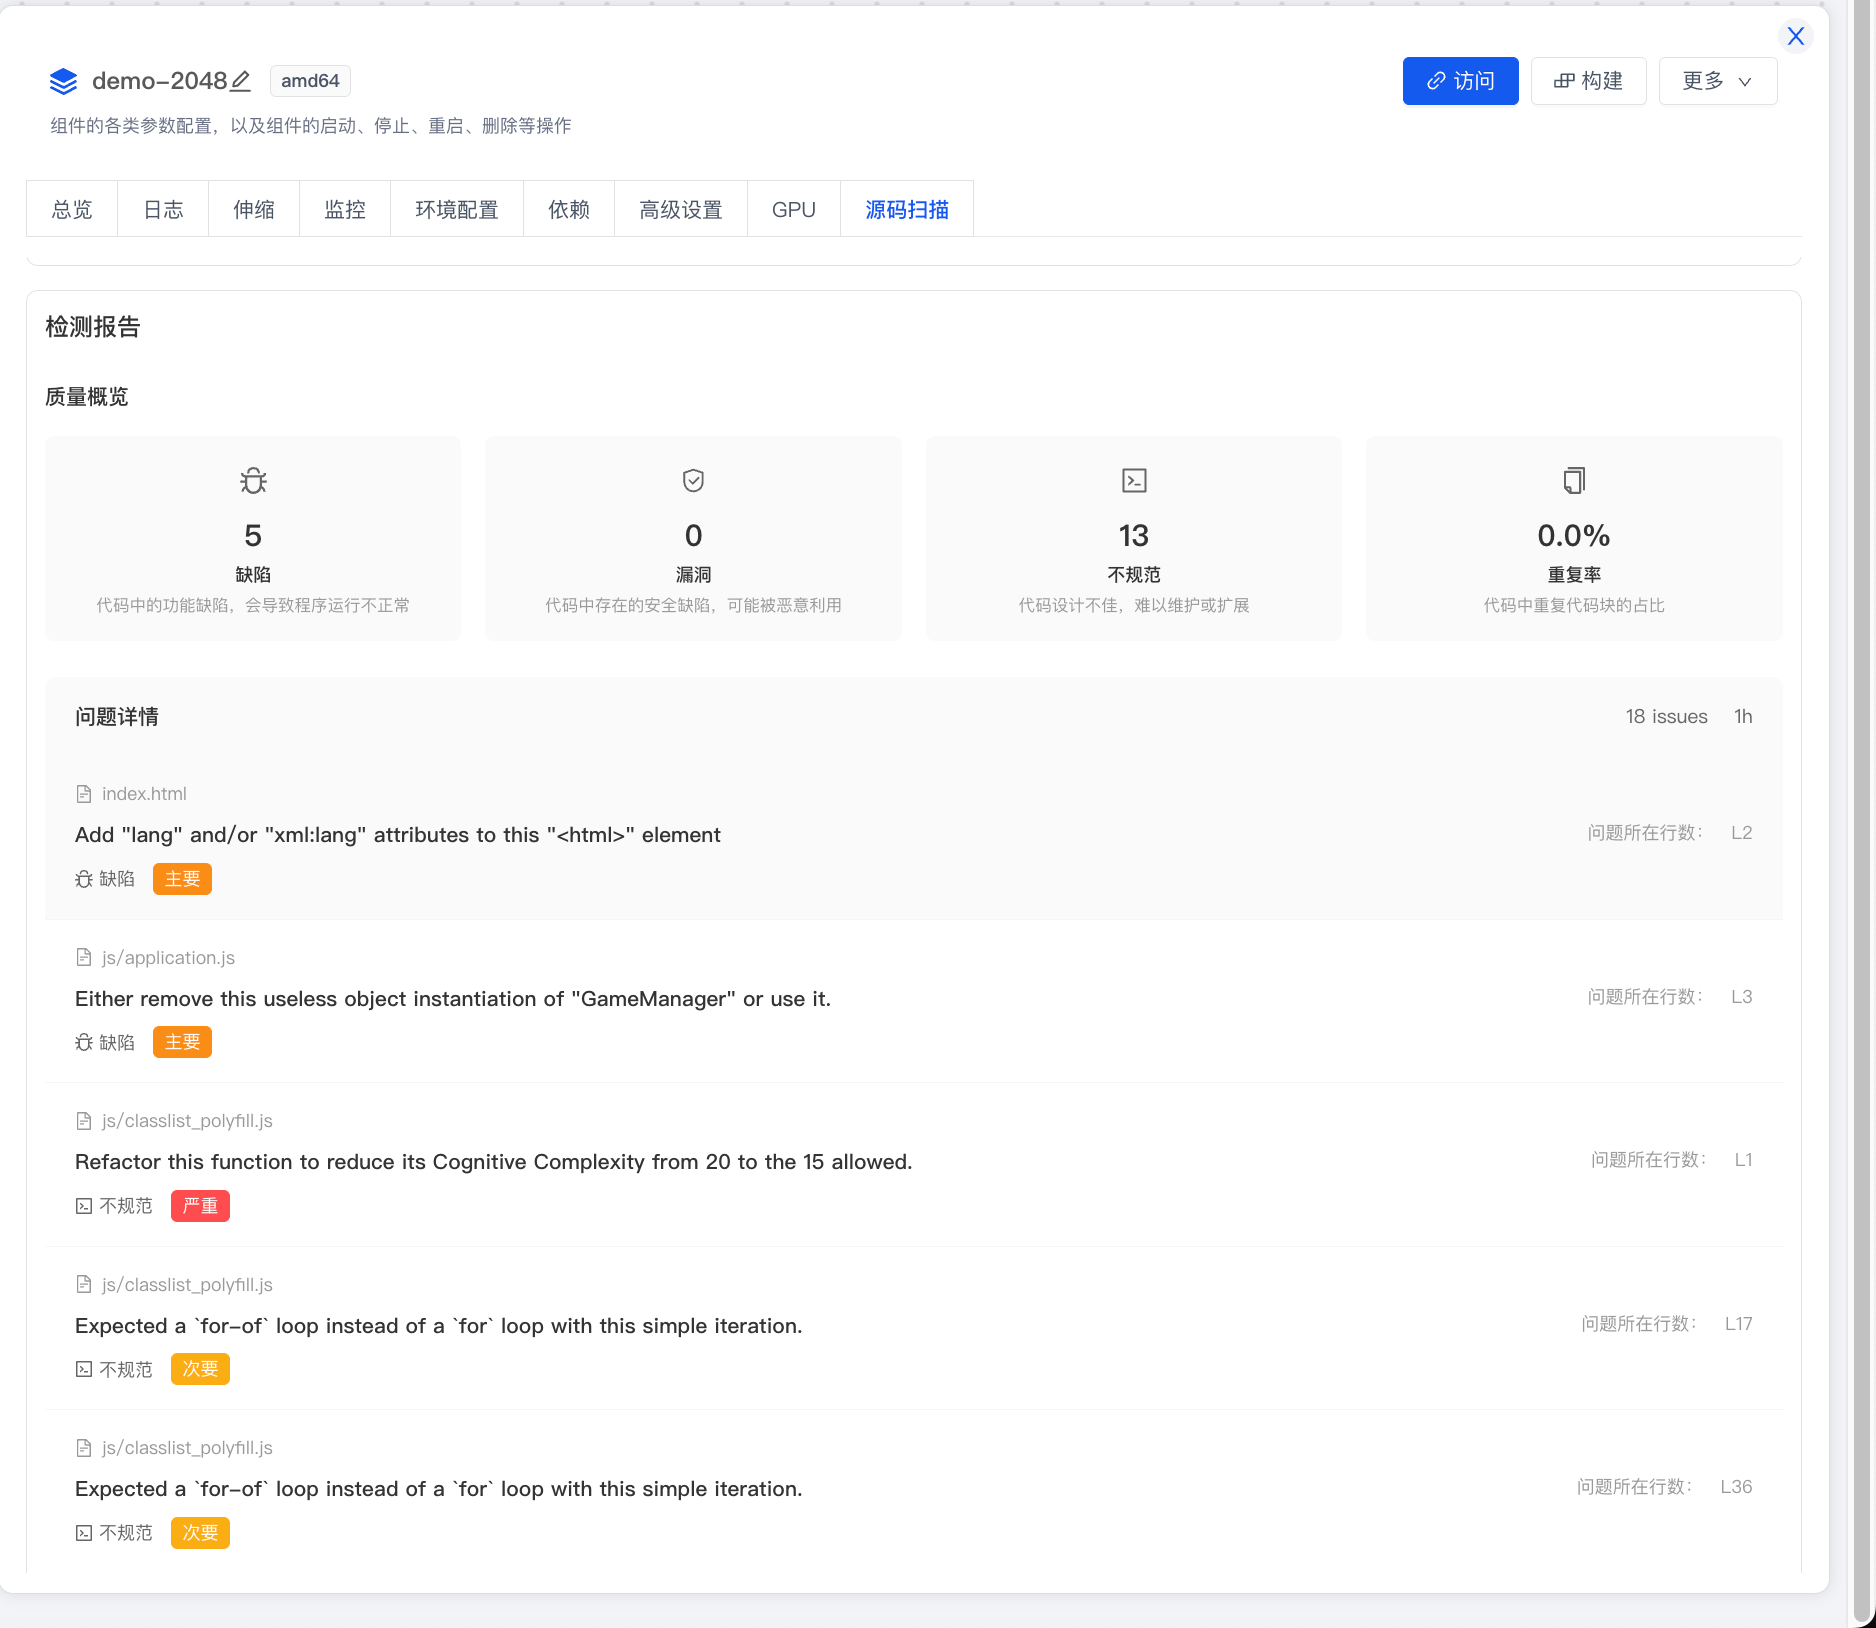Screen dimensions: 1876x1628
Task: Click the red 严重 severity tag
Action: 200,1206
